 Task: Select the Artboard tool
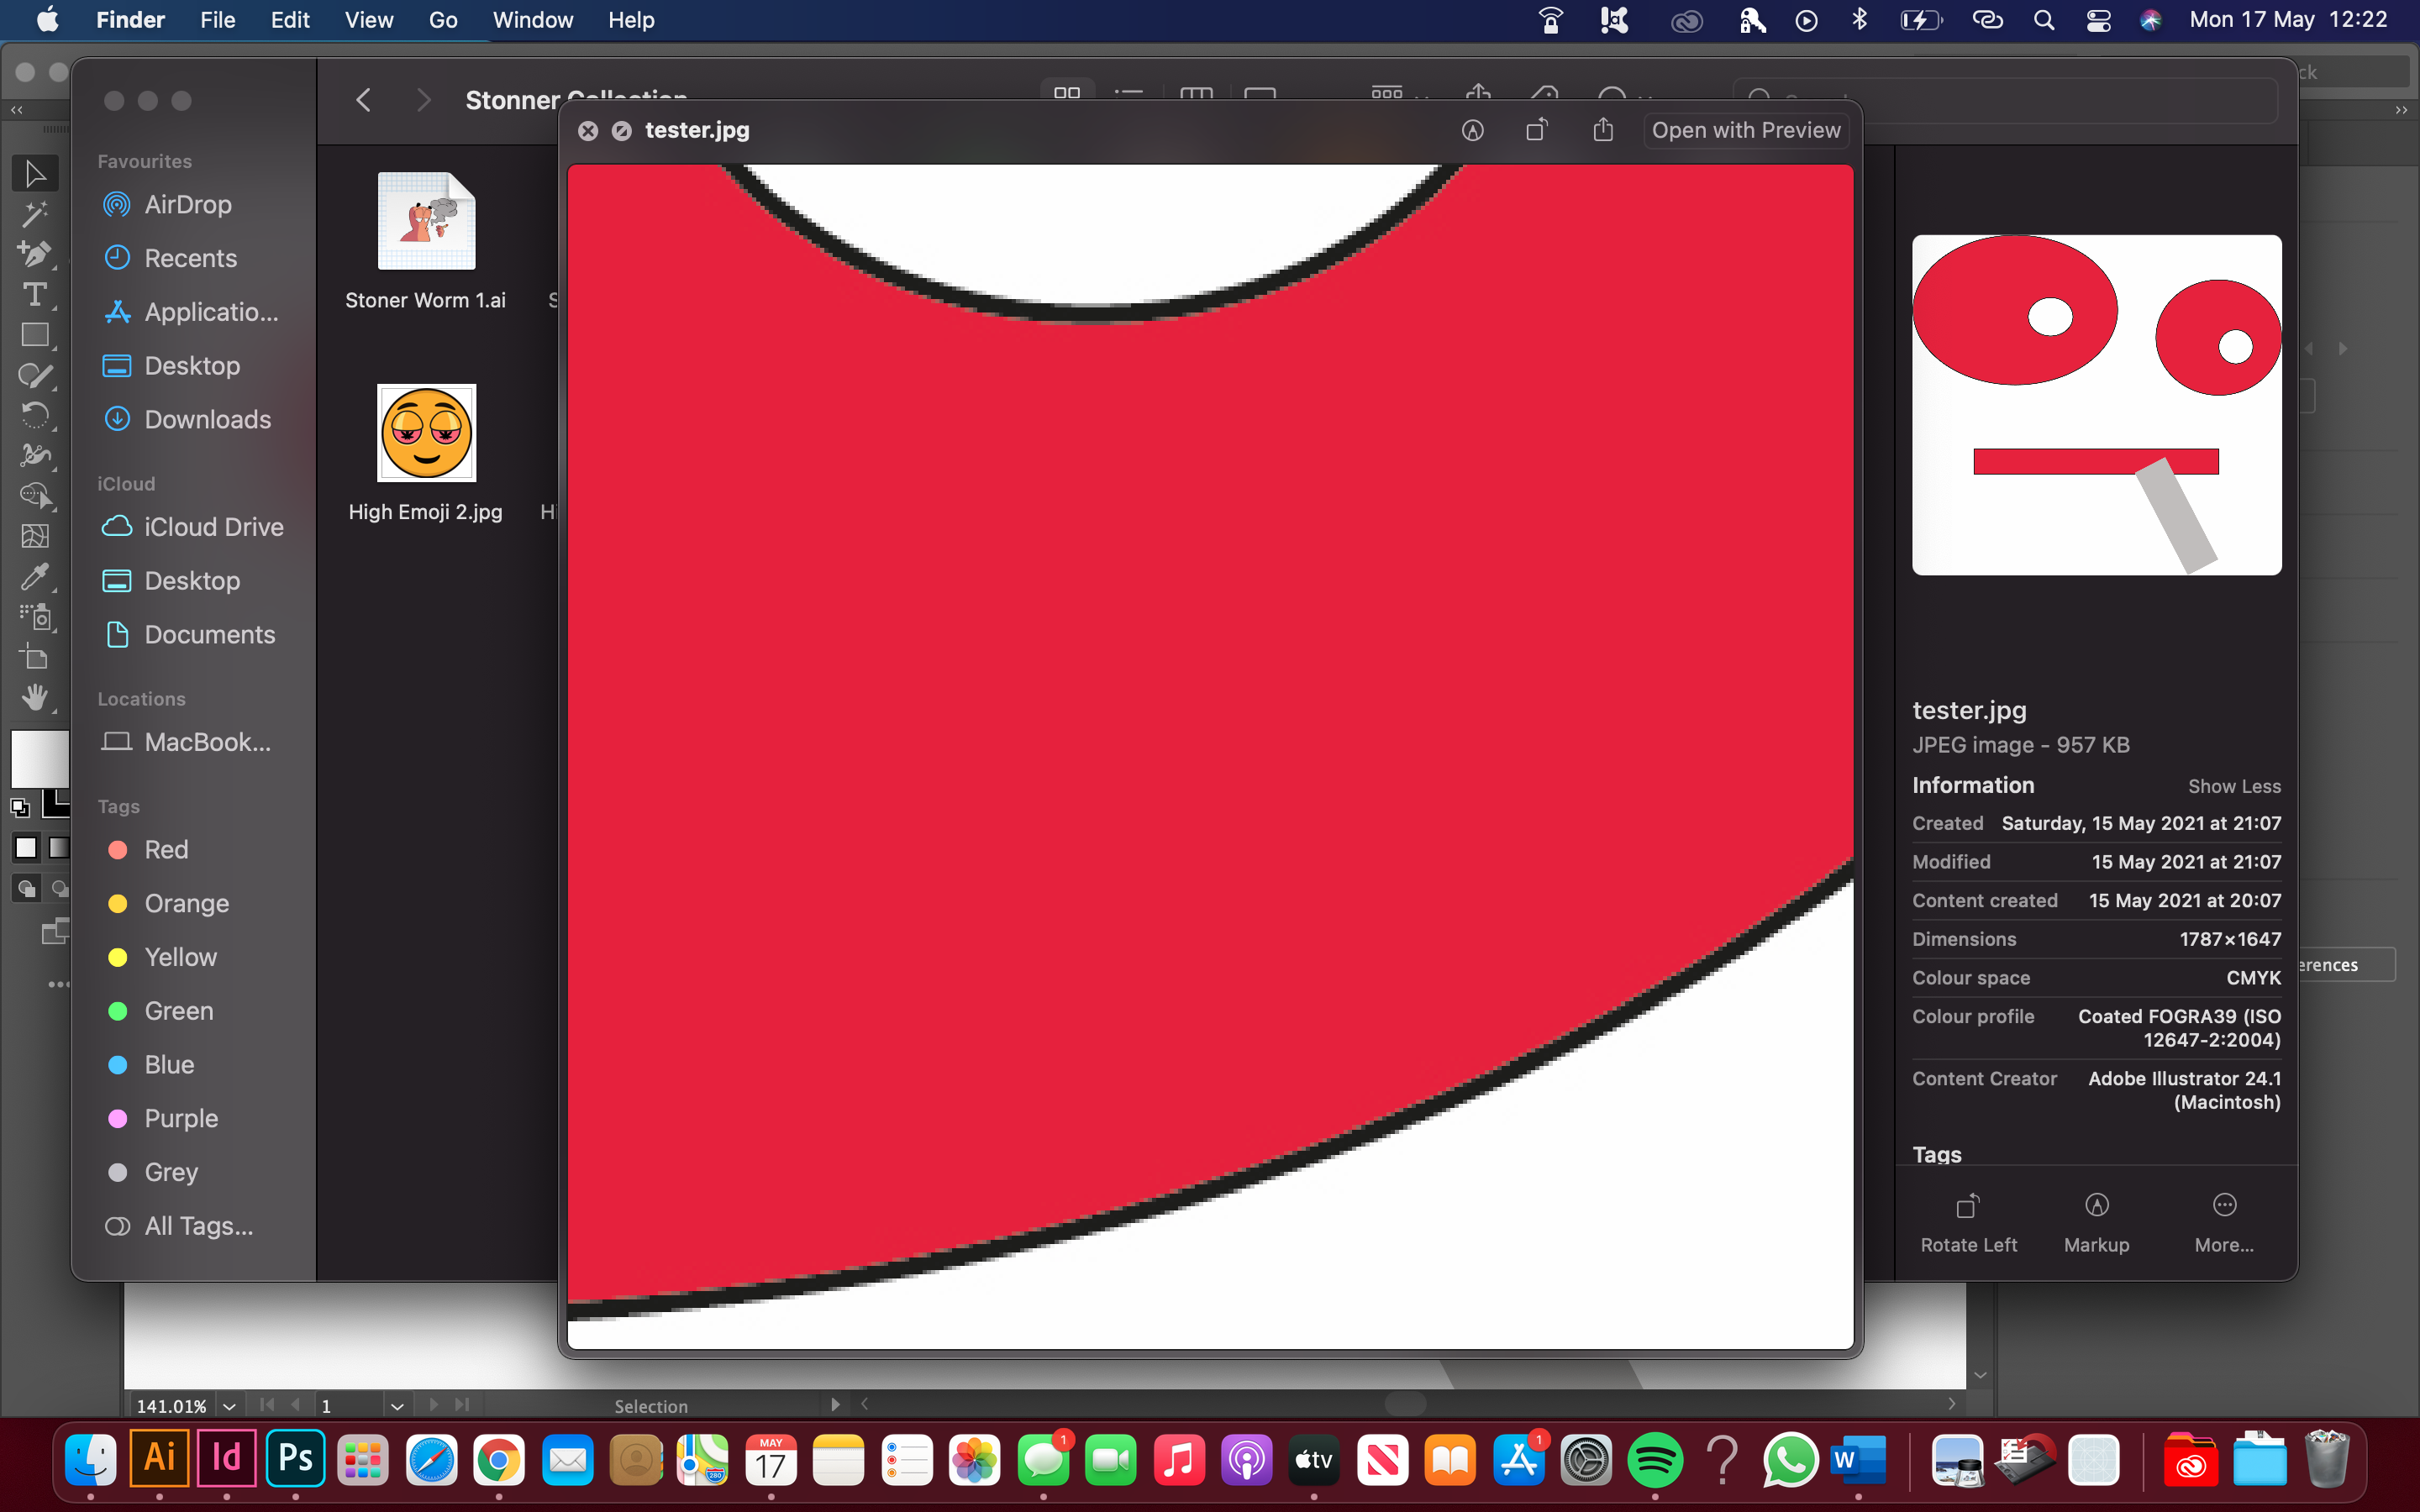pos(36,658)
